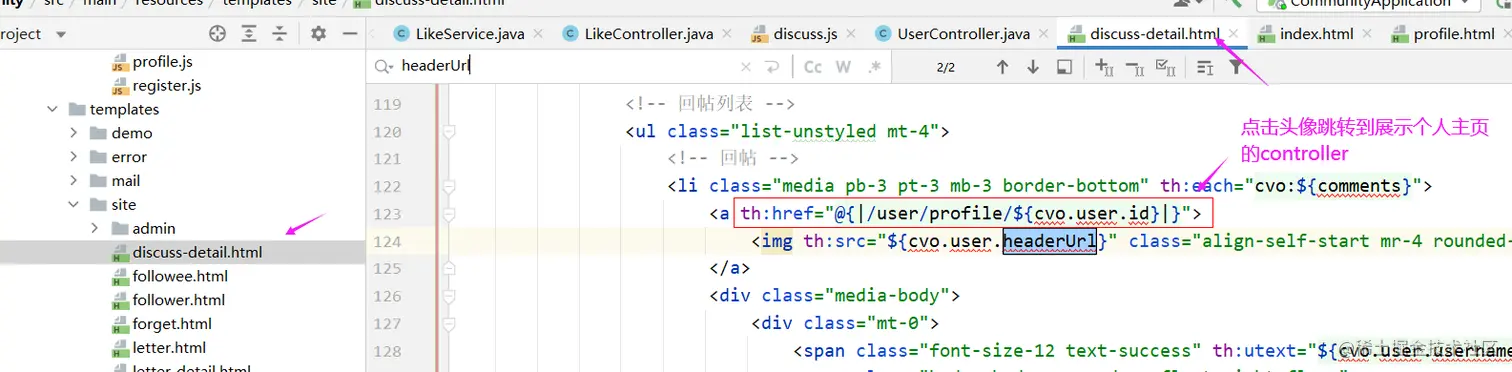Open find results in window icon
The image size is (1512, 372).
click(x=1064, y=67)
